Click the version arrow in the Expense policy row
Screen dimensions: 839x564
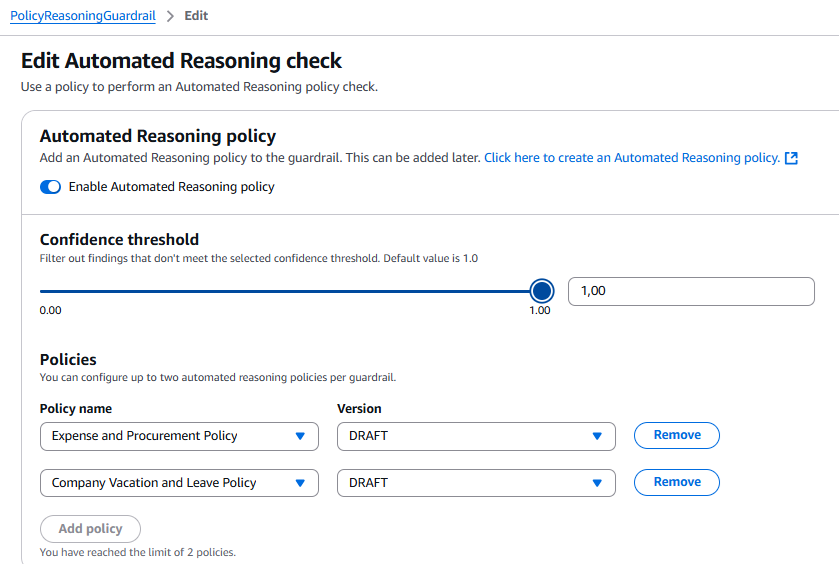(597, 436)
